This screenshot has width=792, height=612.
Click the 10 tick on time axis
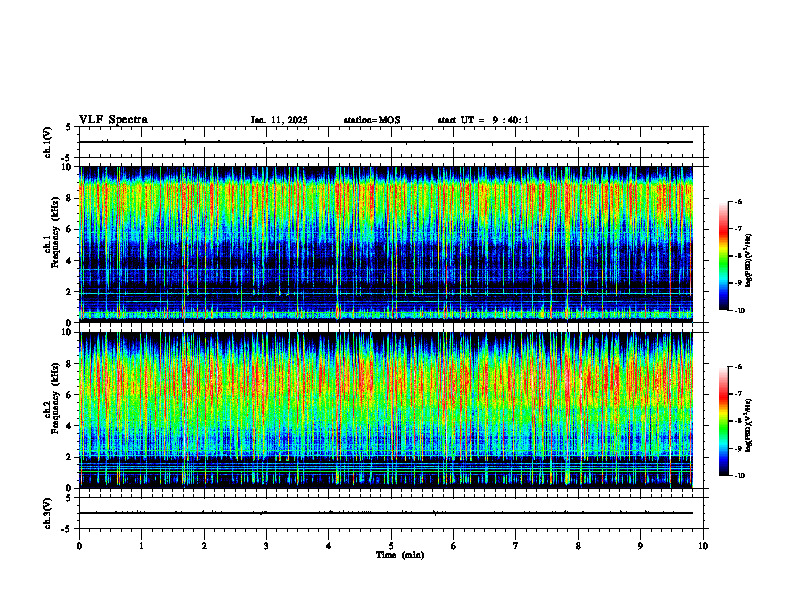pos(703,546)
